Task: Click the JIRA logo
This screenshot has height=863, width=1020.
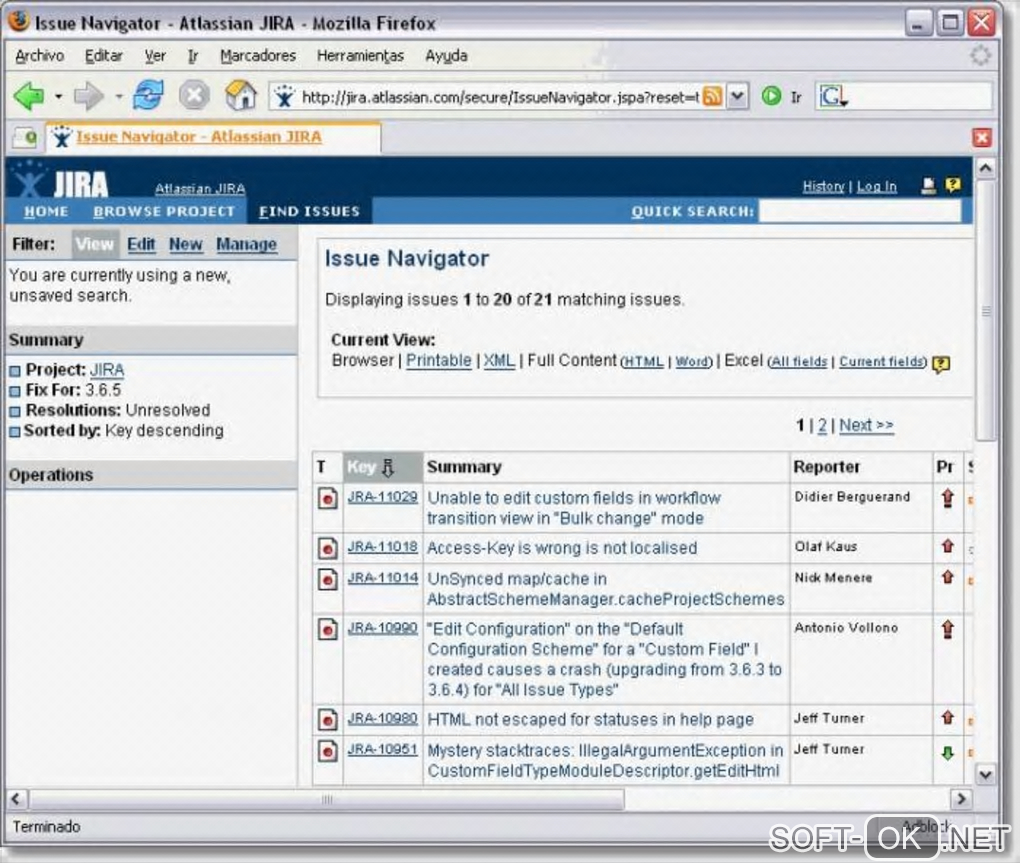Action: [x=62, y=181]
